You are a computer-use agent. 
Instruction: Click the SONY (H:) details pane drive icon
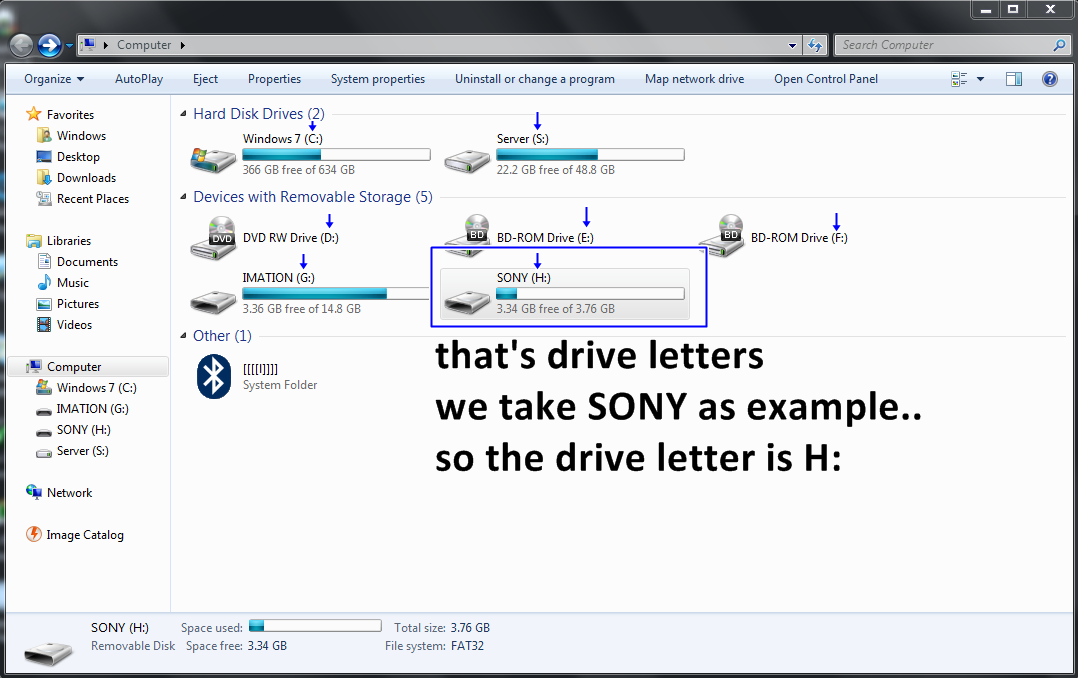[48, 652]
